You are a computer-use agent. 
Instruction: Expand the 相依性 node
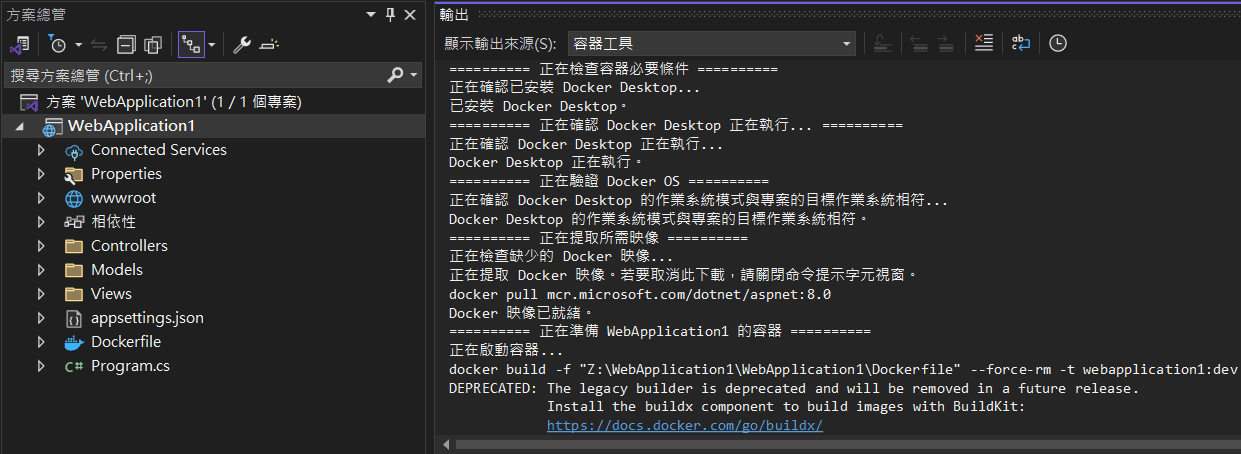point(41,222)
